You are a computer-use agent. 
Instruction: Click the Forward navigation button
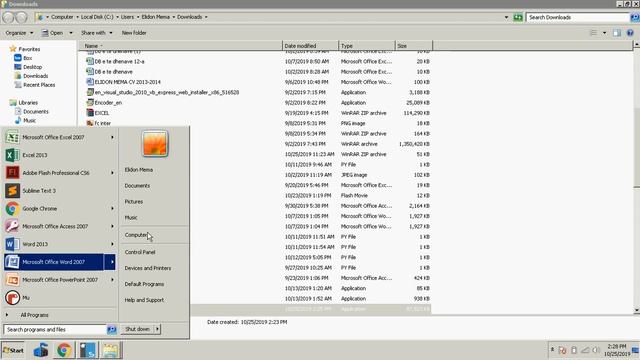(21, 17)
